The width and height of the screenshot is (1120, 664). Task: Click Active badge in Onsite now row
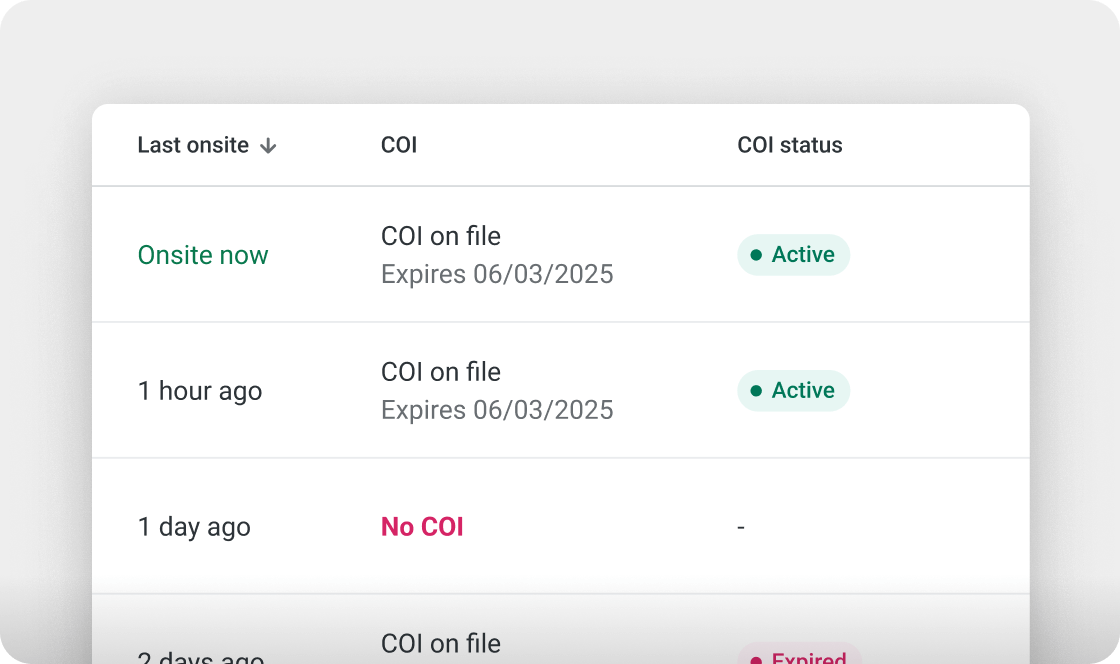(x=794, y=255)
